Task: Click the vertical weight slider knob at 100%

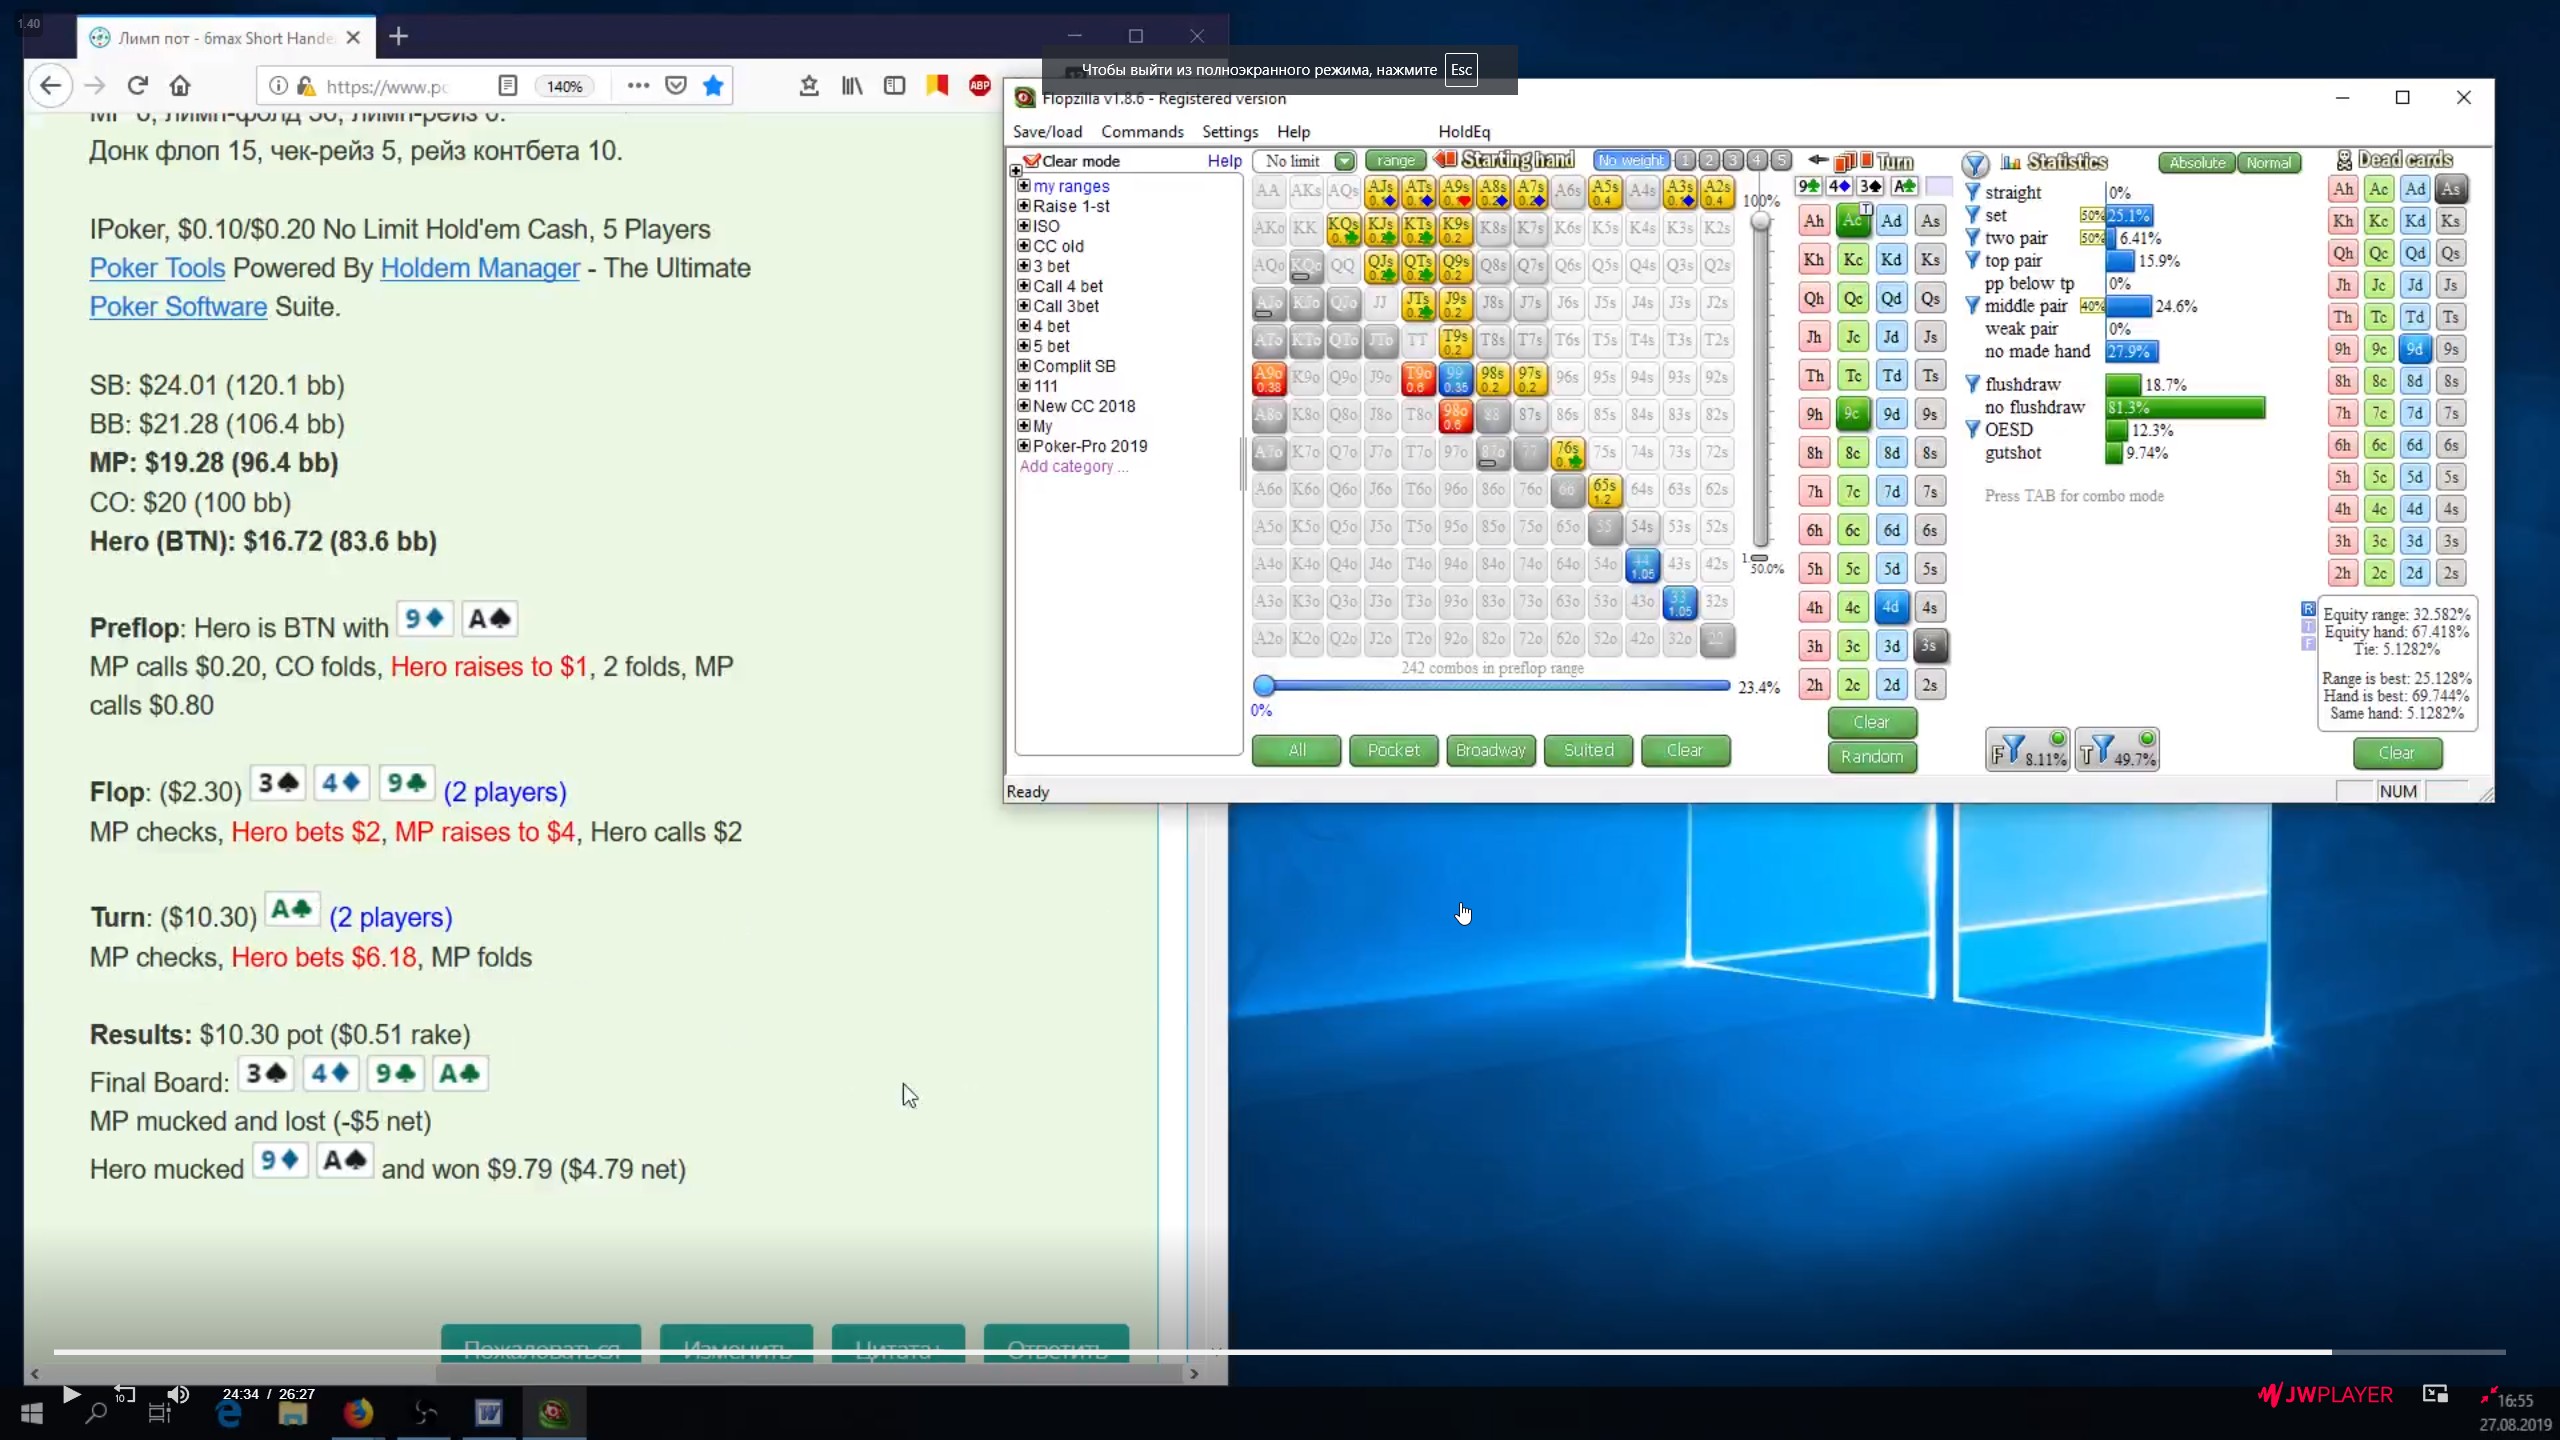Action: tap(1760, 222)
